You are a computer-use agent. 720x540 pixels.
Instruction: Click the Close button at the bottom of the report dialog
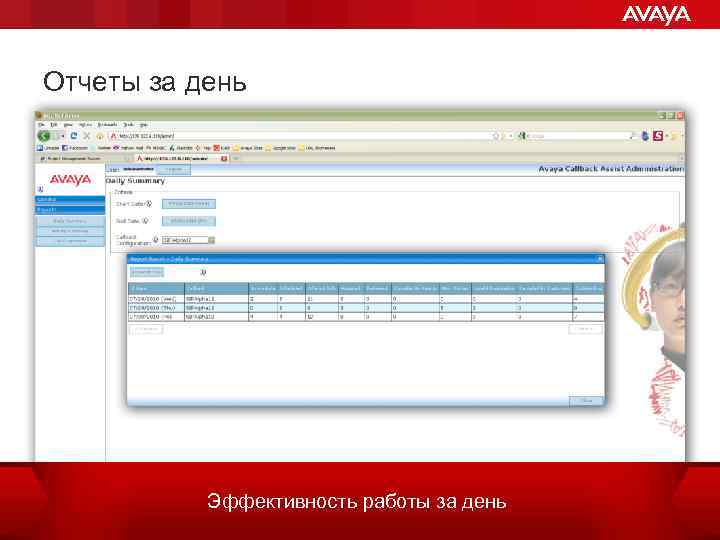click(x=586, y=401)
